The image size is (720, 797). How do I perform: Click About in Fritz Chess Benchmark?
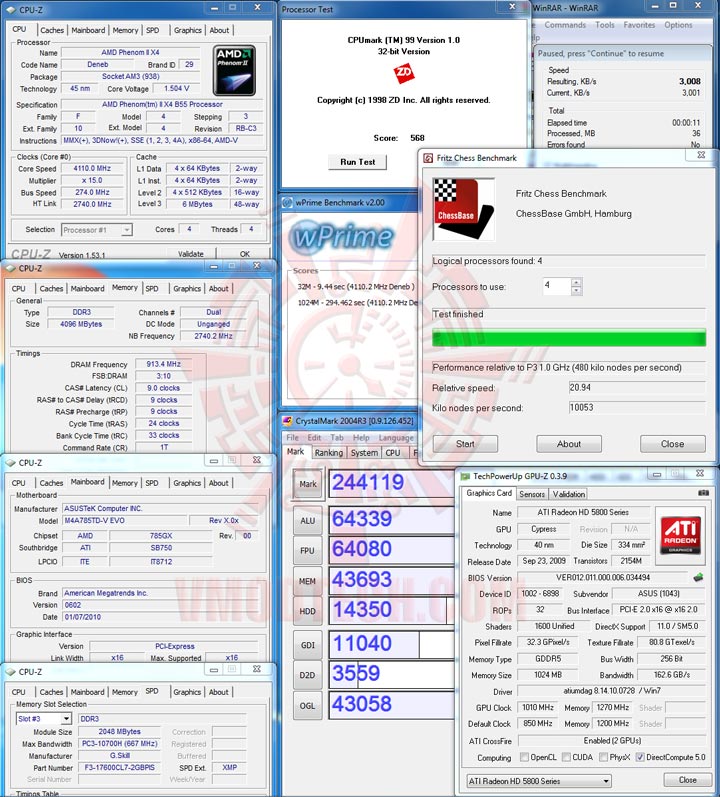click(x=569, y=444)
